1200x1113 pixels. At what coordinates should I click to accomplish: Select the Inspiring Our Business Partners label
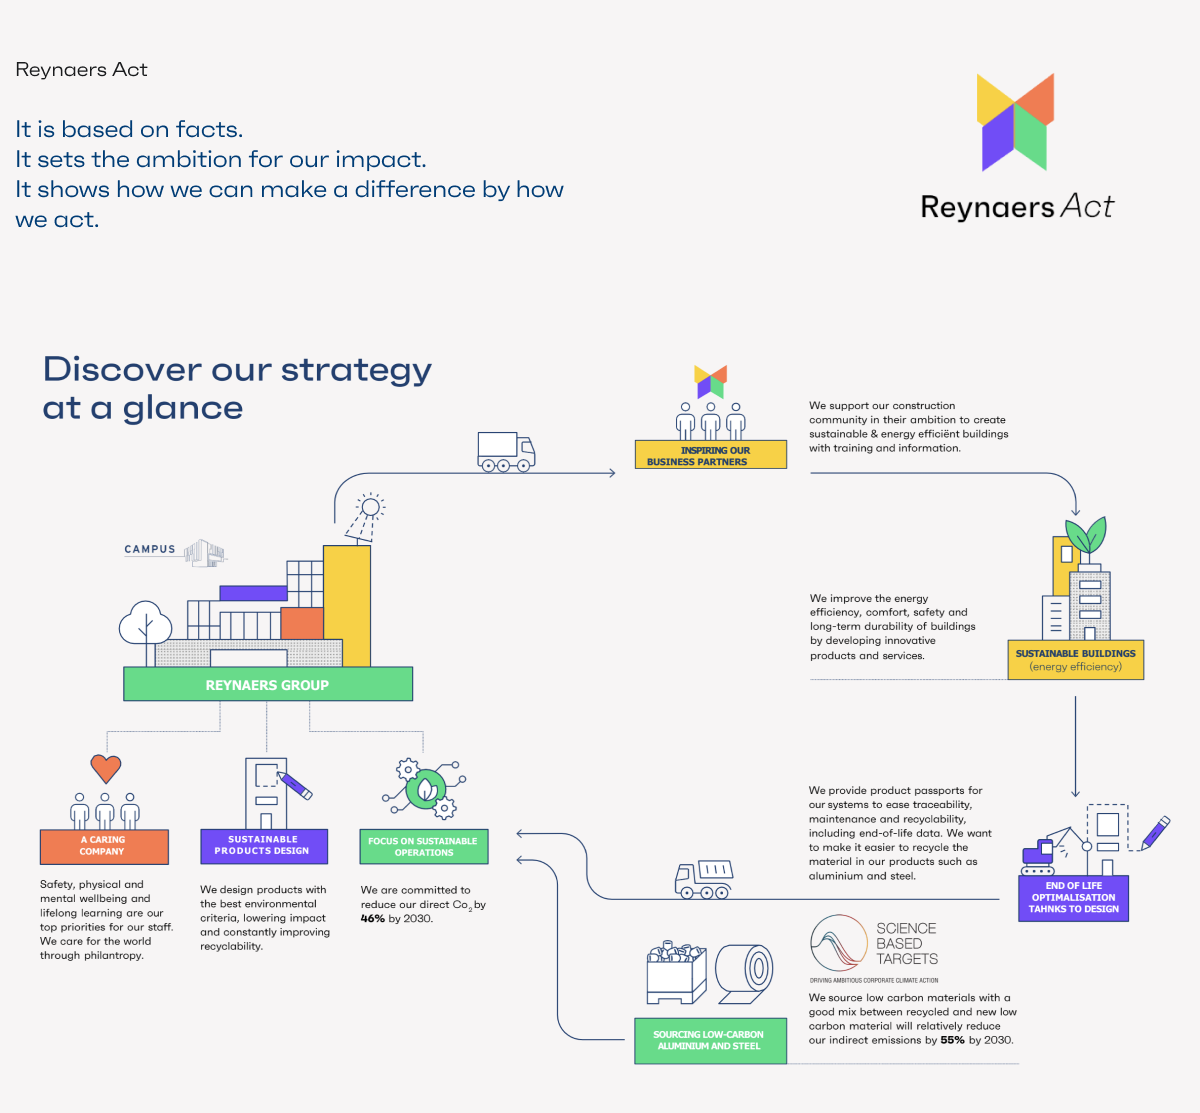pyautogui.click(x=711, y=455)
